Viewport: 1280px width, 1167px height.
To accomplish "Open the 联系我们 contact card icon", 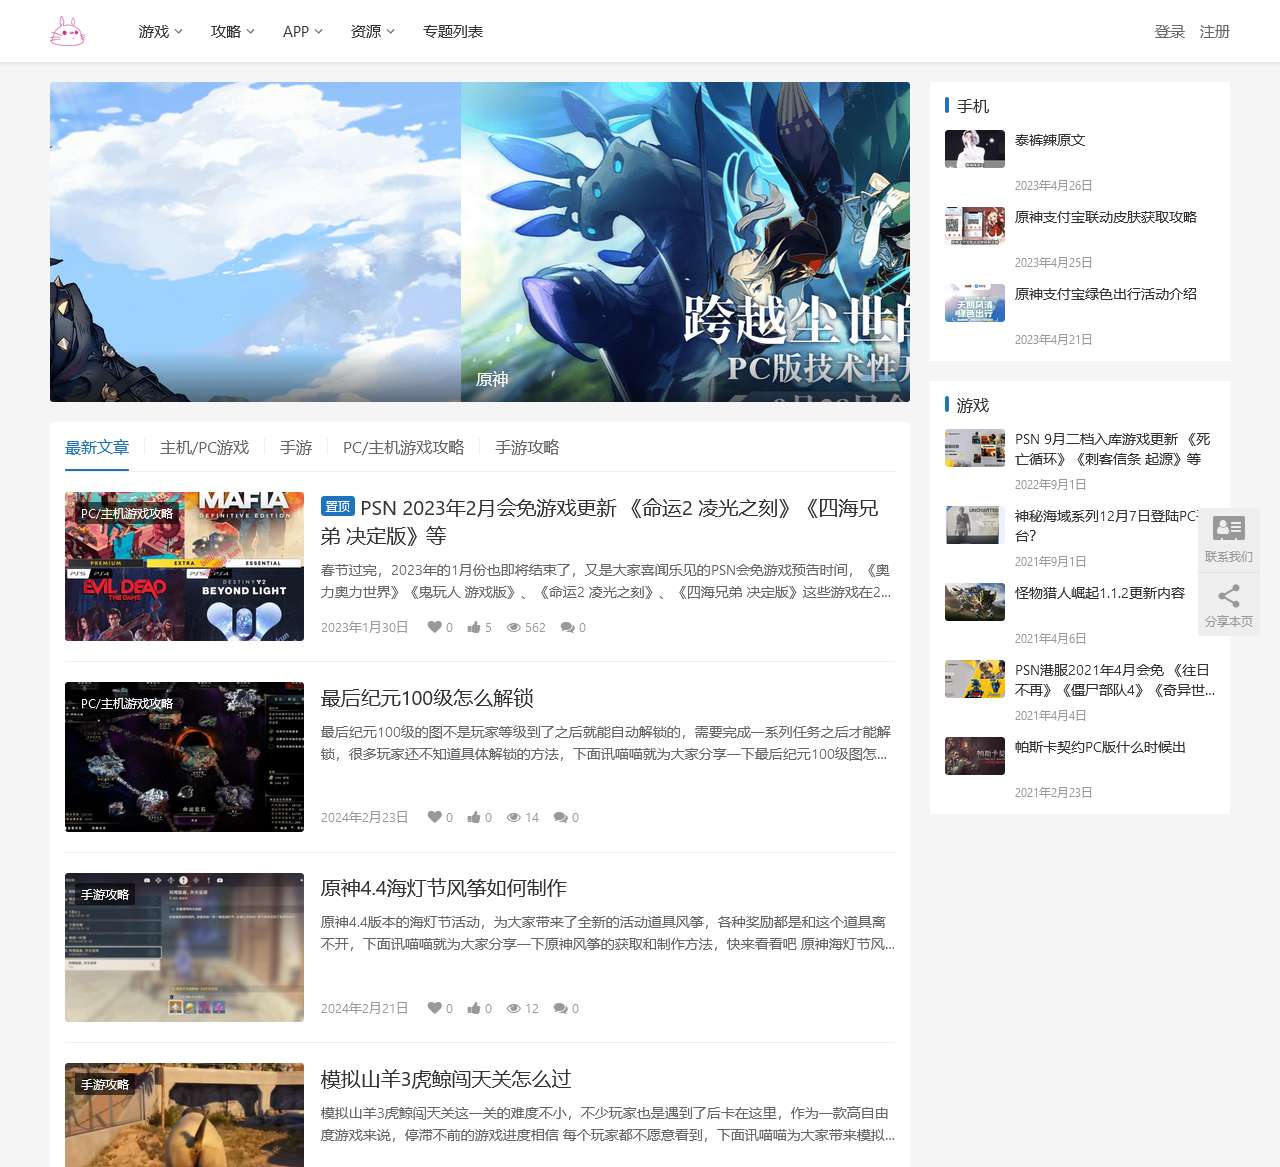I will [x=1228, y=528].
